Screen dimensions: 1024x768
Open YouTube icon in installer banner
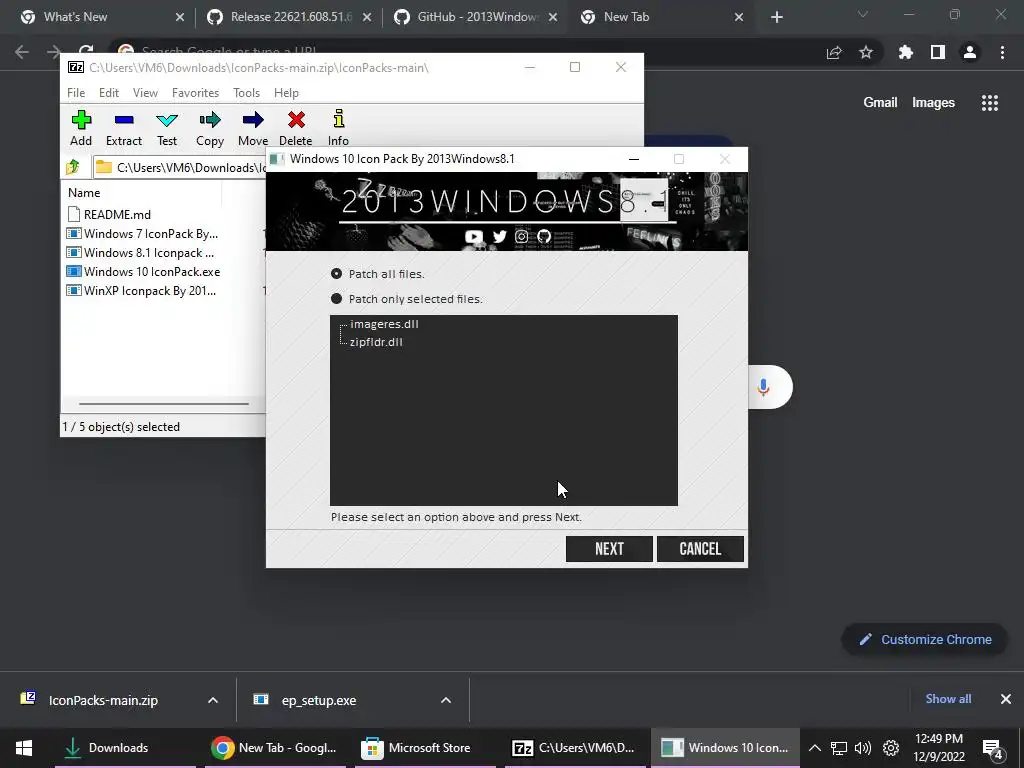[x=473, y=236]
